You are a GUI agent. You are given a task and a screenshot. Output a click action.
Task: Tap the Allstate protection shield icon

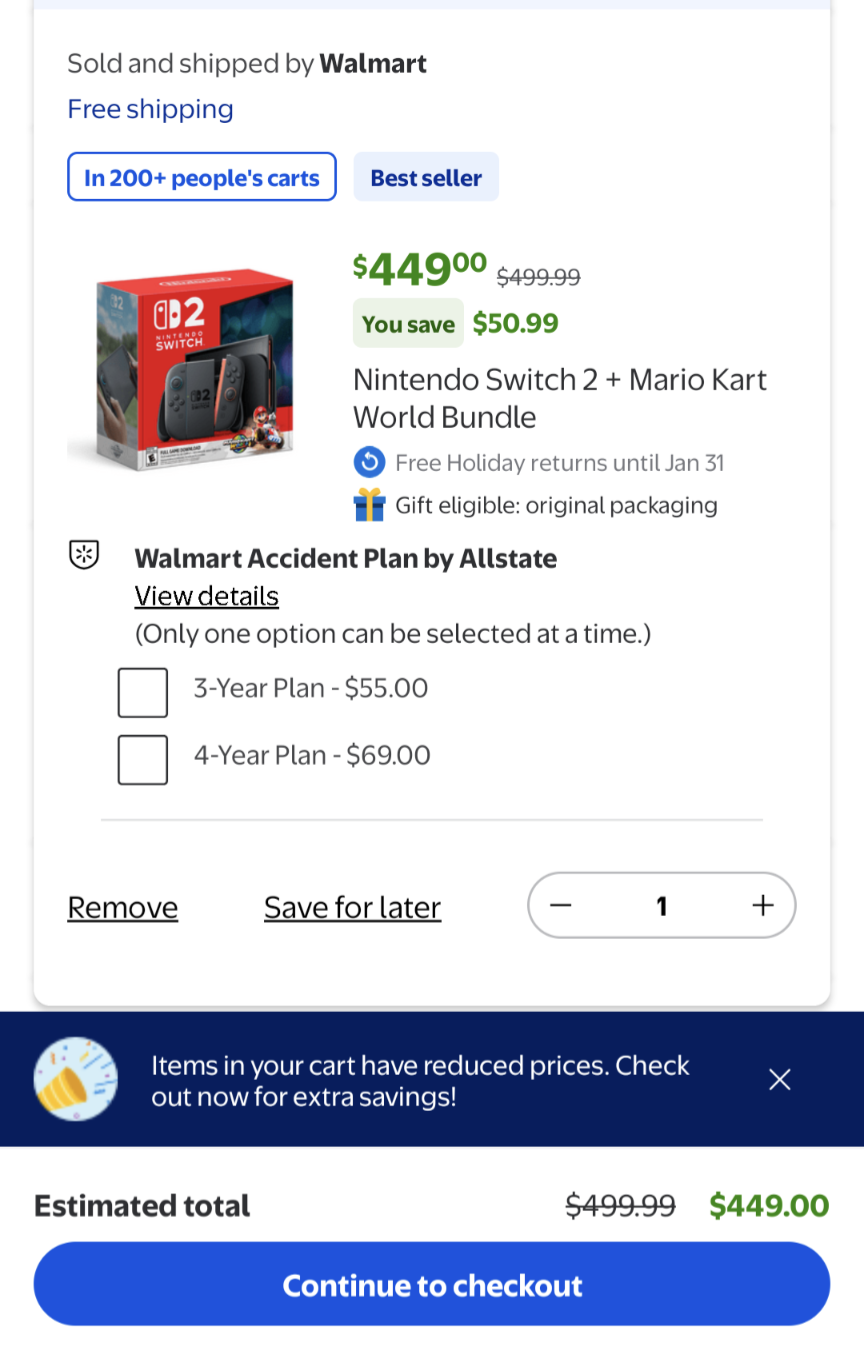84,555
